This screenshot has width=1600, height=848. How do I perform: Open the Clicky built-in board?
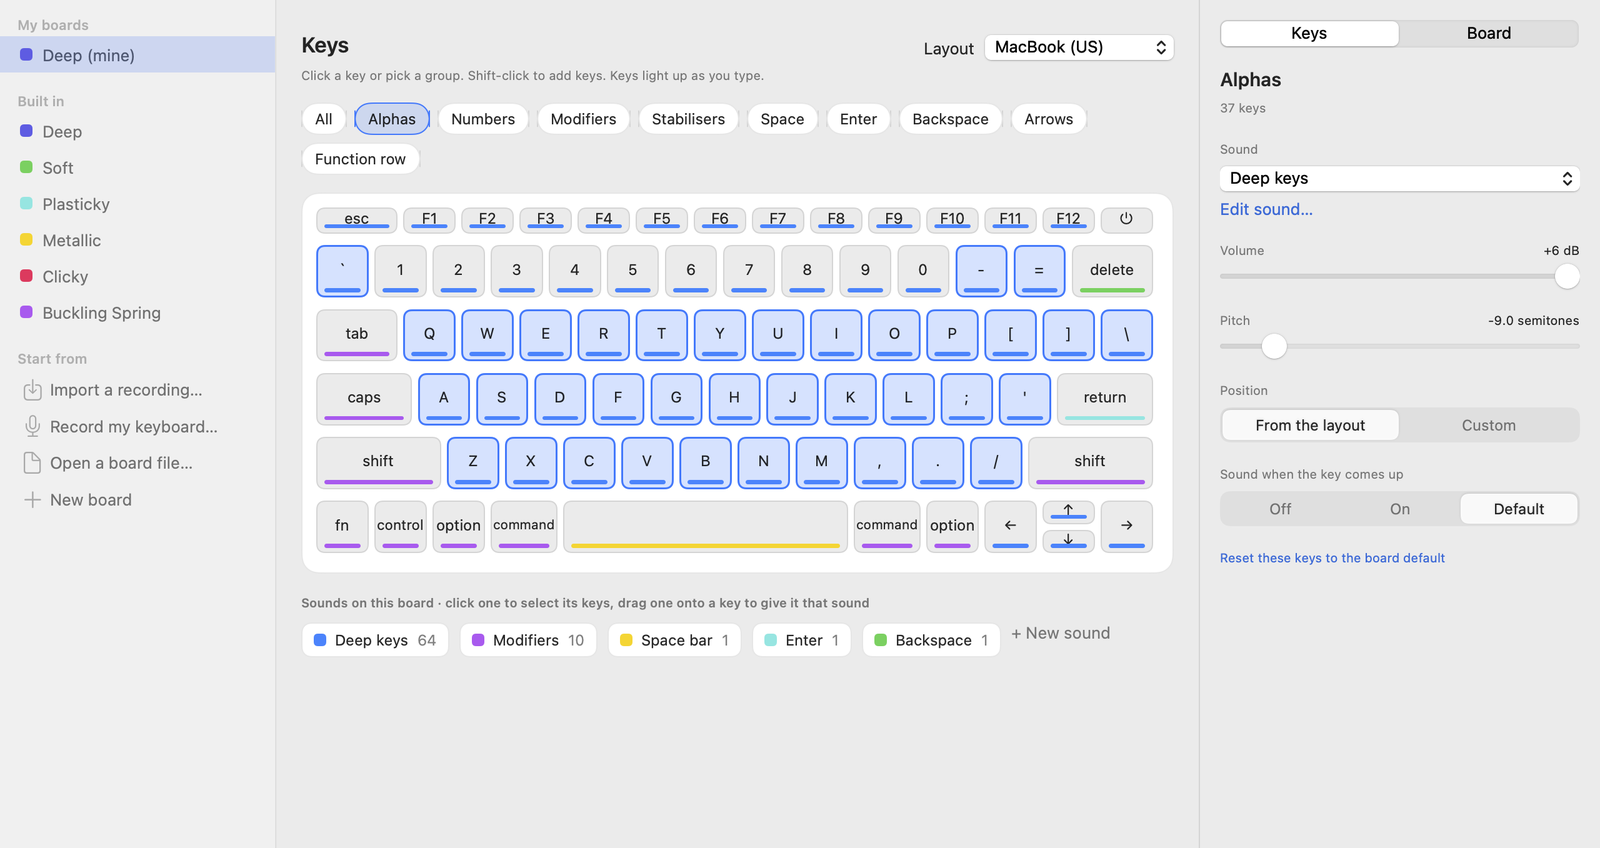tap(137, 277)
